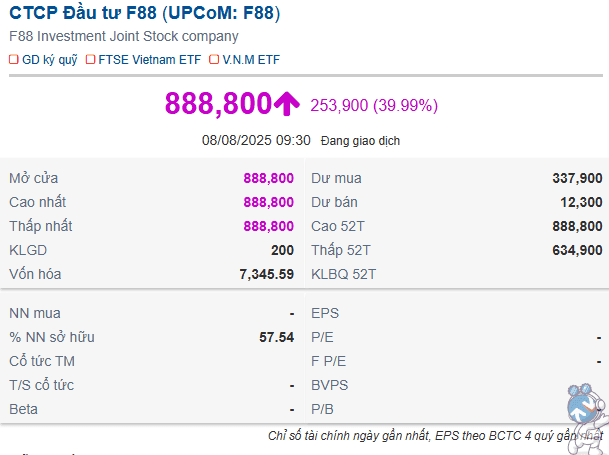The image size is (609, 455).
Task: Click the Đang giao dịch status text
Action: click(x=360, y=141)
